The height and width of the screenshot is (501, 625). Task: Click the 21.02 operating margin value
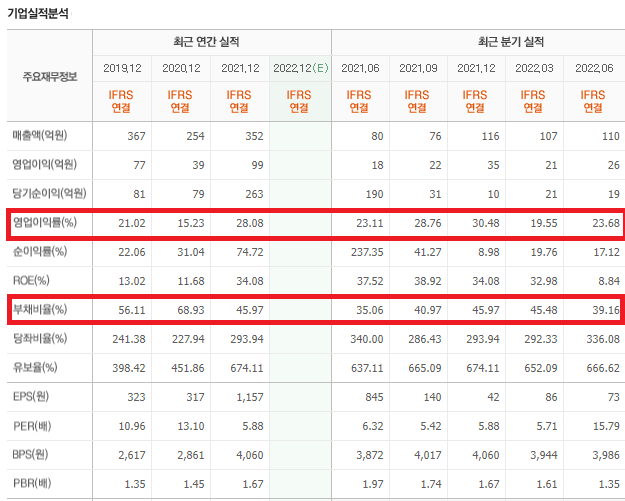(x=132, y=223)
